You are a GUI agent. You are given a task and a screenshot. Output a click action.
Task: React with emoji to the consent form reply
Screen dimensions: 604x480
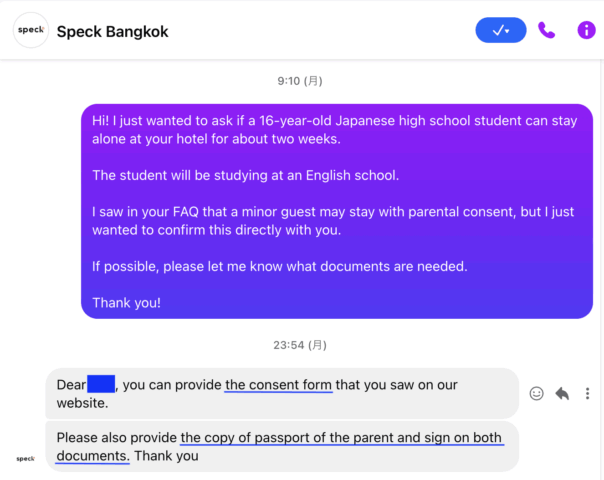point(537,393)
